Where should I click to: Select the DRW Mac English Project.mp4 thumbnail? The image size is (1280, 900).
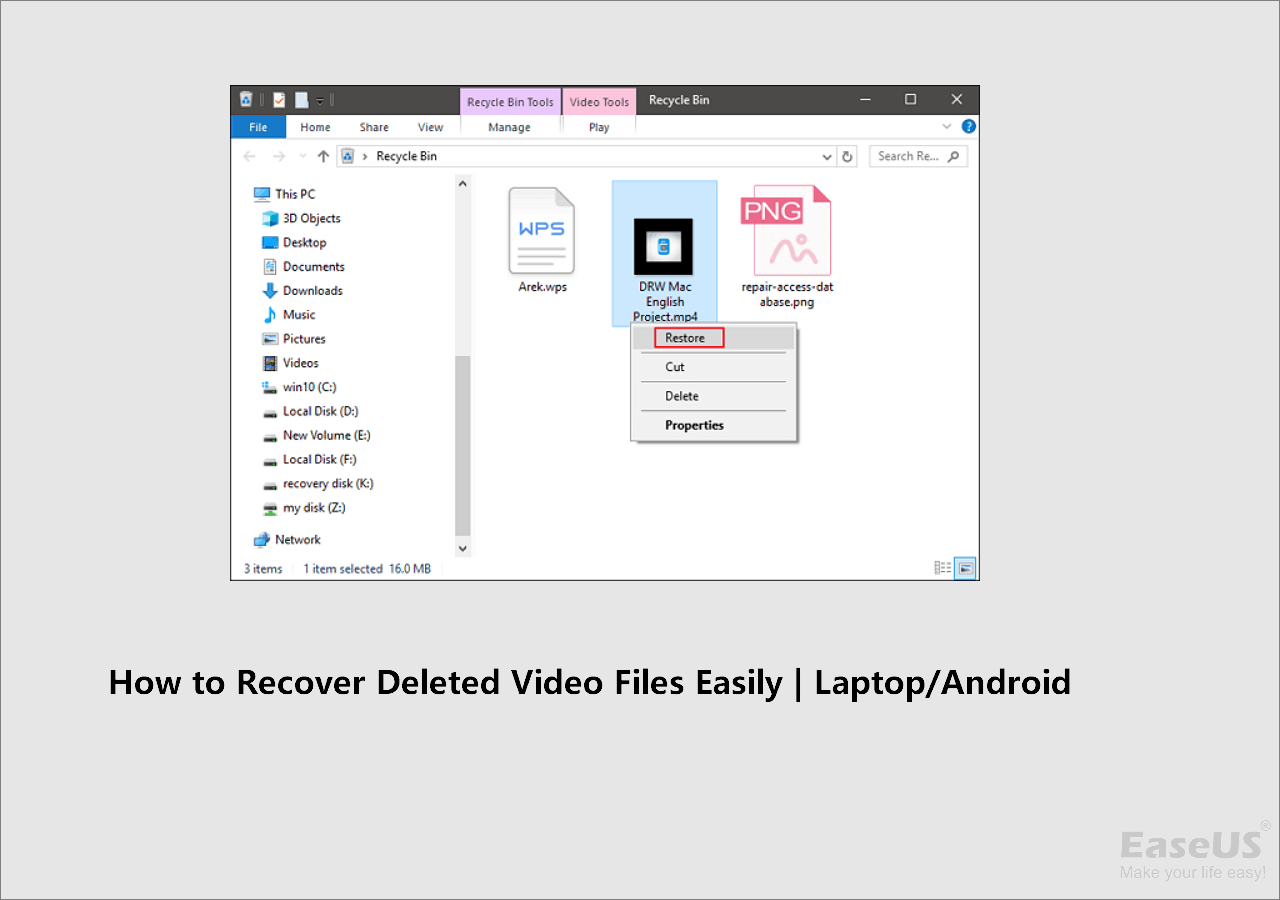click(x=663, y=247)
